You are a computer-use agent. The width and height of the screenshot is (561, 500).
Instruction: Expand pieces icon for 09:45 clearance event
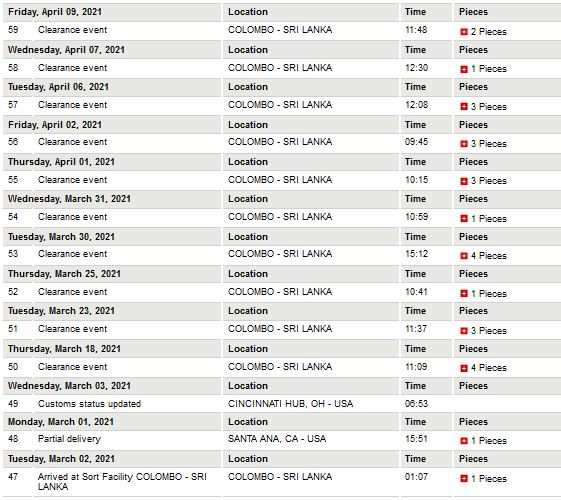click(464, 144)
